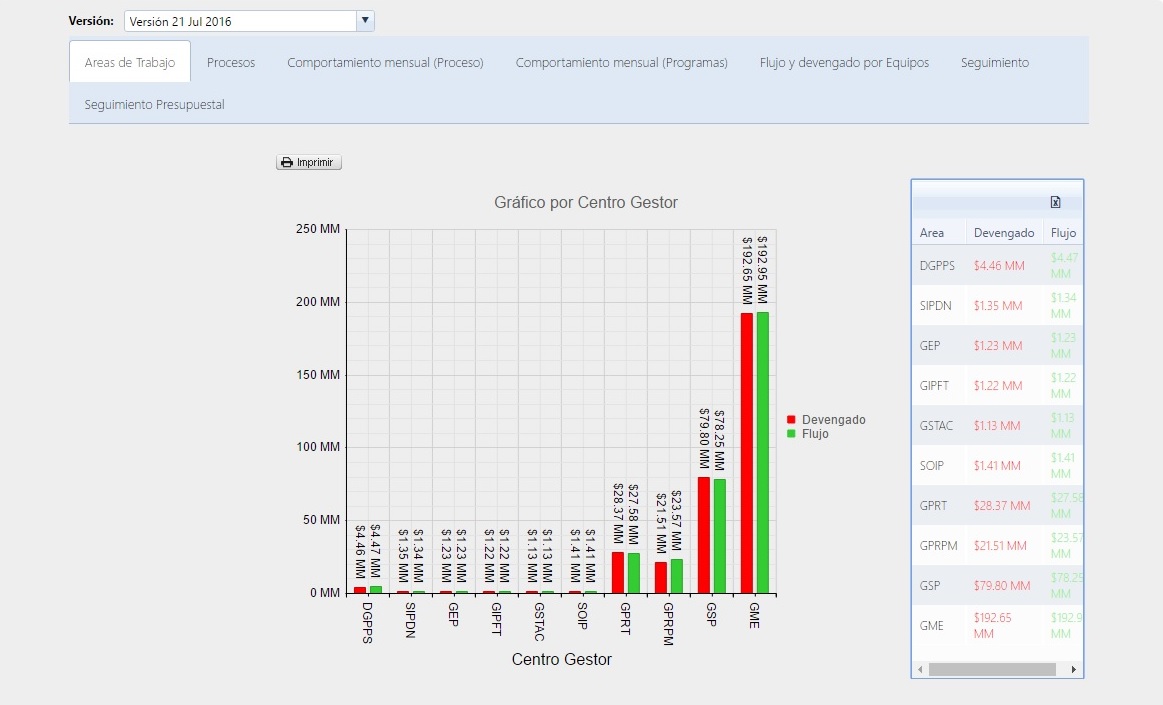Viewport: 1163px width, 705px height.
Task: Toggle the red Devengado legend marker
Action: (x=791, y=420)
